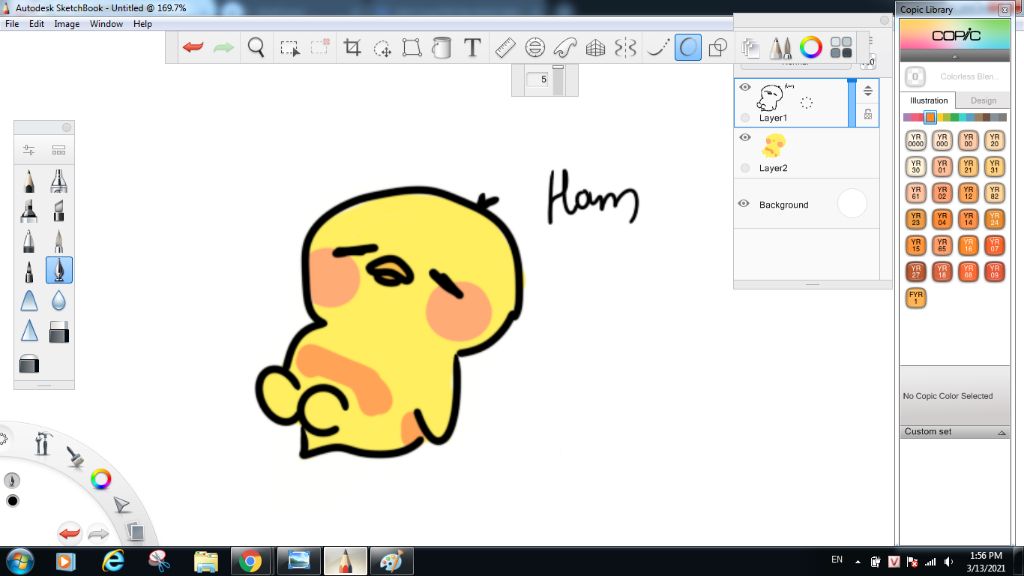Click the red Undo arrow in the top toolbar

(193, 47)
